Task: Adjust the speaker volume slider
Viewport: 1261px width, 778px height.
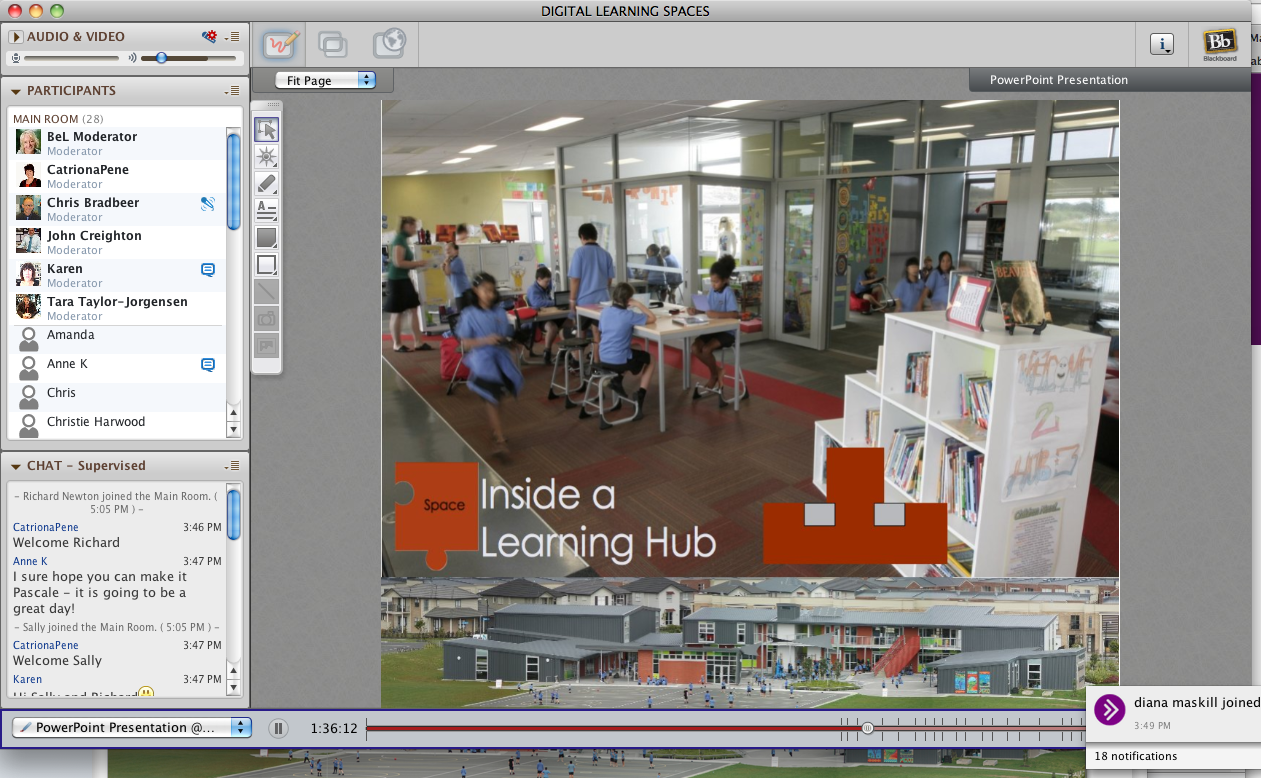Action: click(162, 57)
